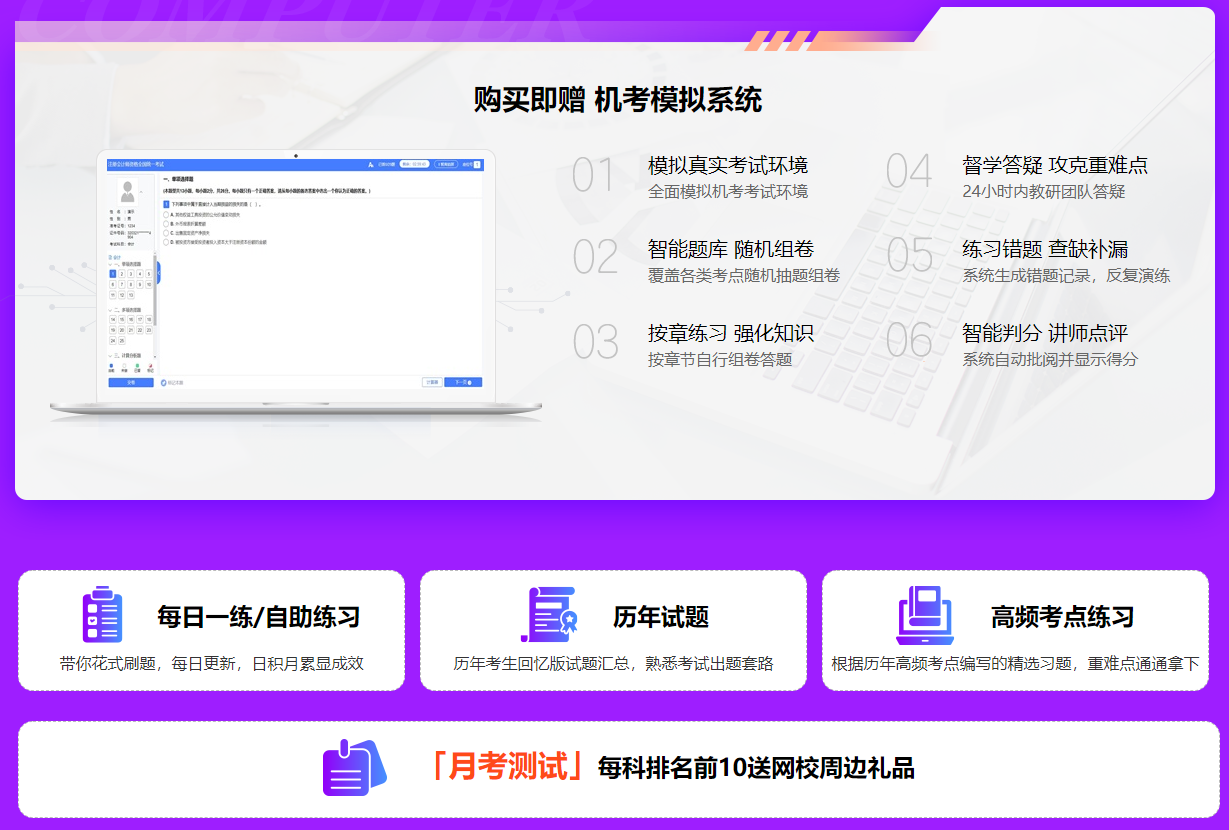
Task: Select answer option A radio button
Action: [x=165, y=214]
